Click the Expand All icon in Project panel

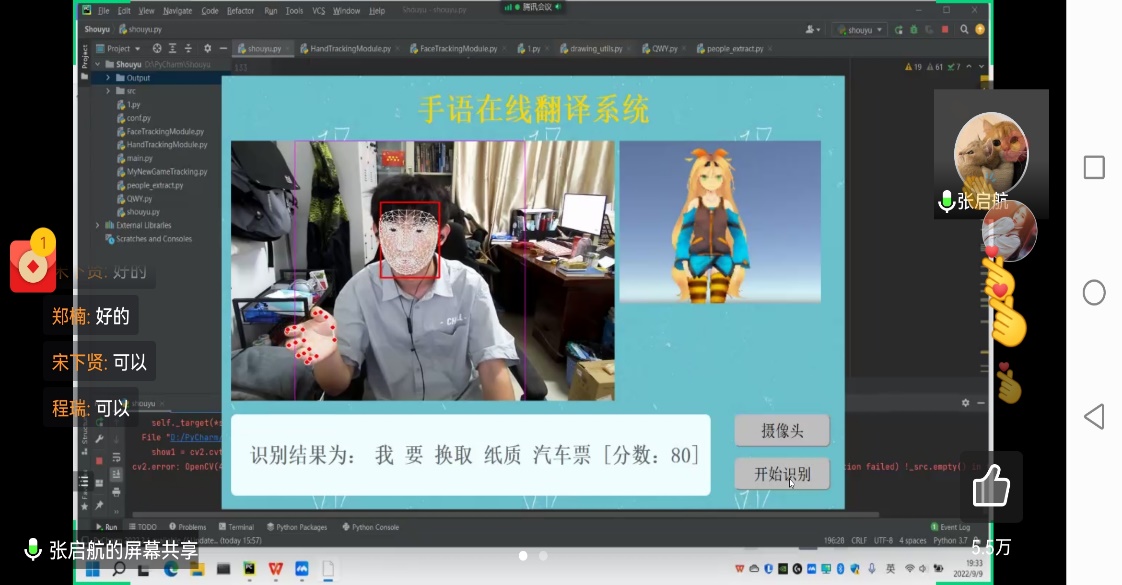173,48
